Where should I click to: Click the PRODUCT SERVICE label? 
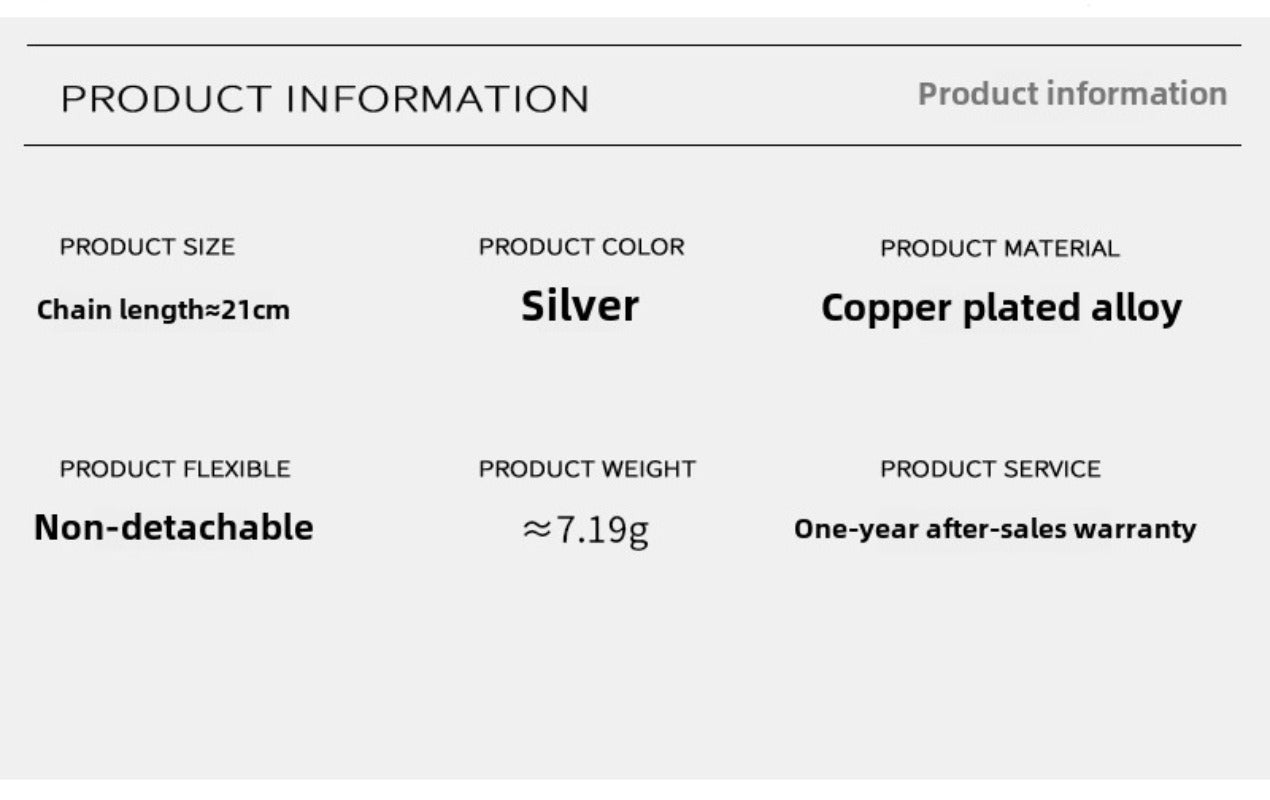(990, 469)
